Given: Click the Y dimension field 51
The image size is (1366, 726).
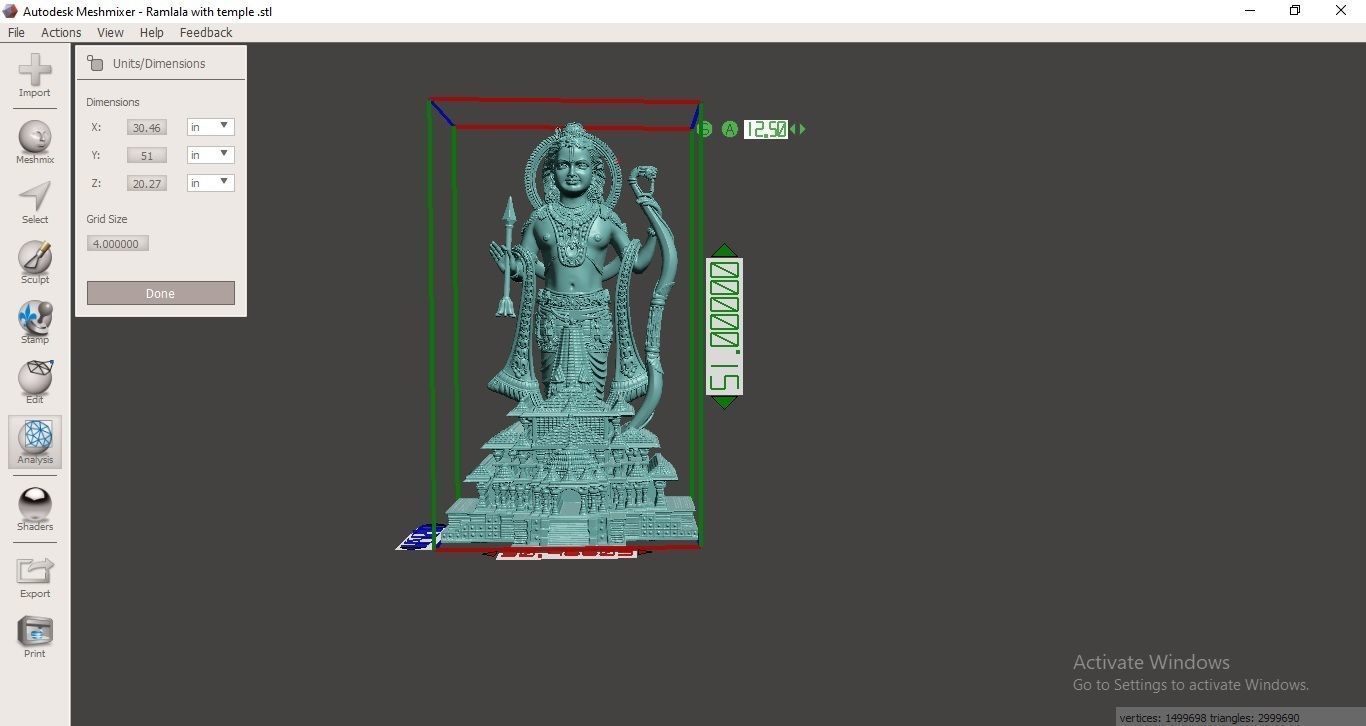Looking at the screenshot, I should pyautogui.click(x=147, y=155).
